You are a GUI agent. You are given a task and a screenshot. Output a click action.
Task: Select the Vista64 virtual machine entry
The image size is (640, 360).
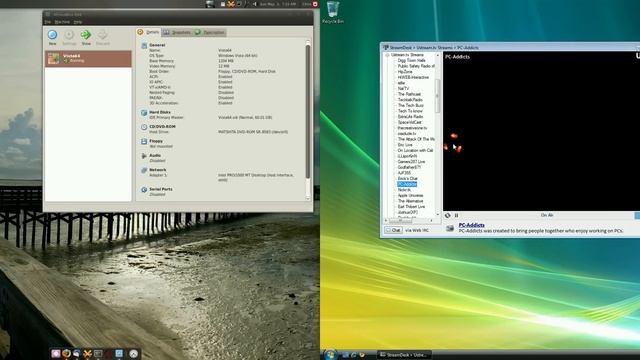pyautogui.click(x=88, y=59)
